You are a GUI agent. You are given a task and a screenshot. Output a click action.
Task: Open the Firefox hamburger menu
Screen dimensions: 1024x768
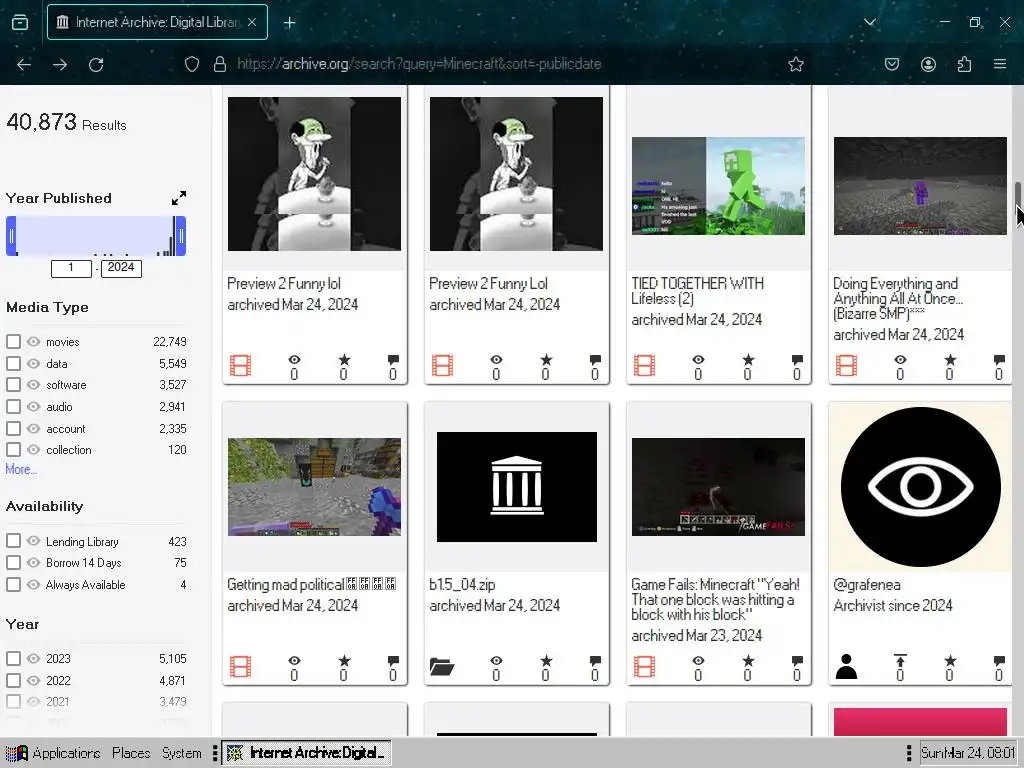(x=999, y=64)
